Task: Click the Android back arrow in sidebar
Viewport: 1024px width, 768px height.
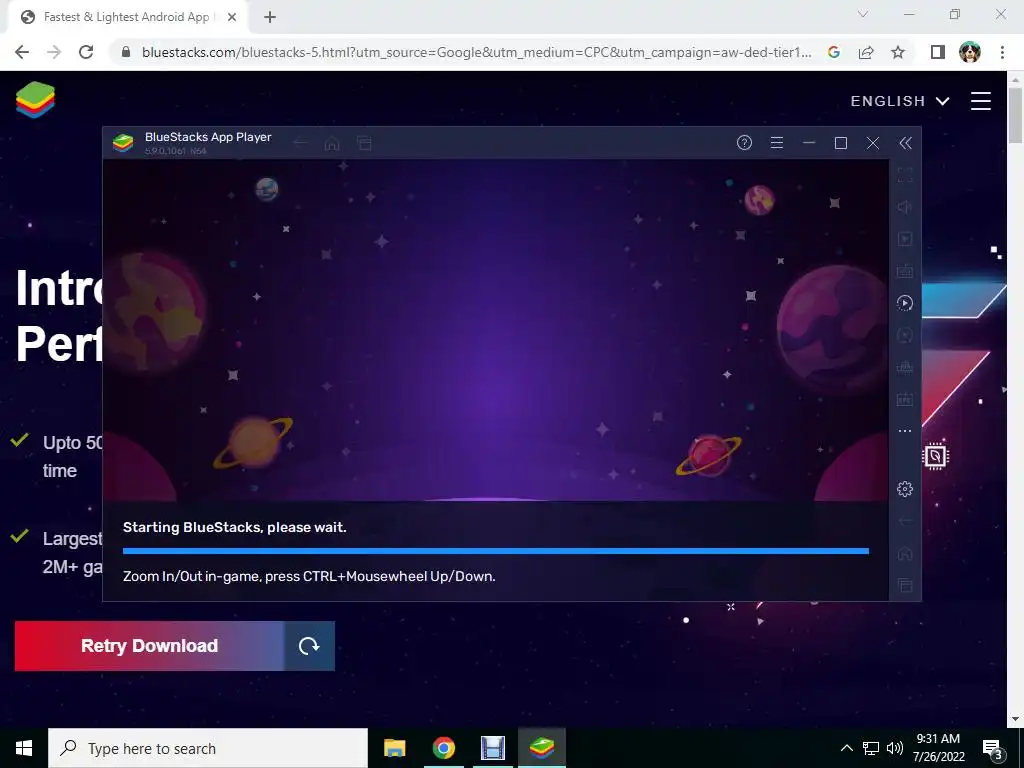Action: tap(904, 521)
